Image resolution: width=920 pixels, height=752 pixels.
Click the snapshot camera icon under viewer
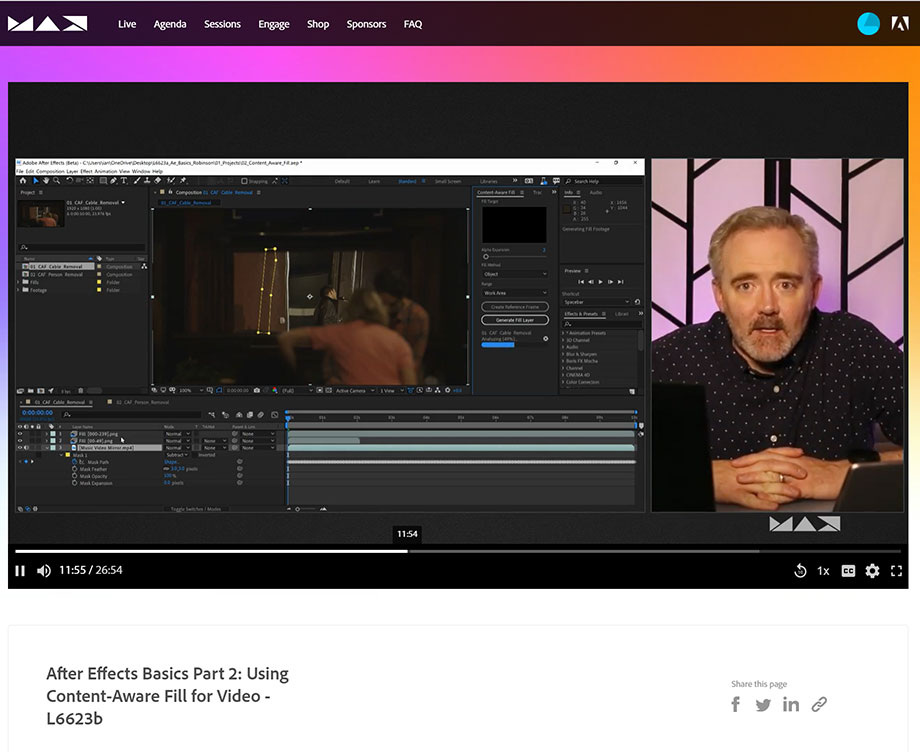pyautogui.click(x=257, y=390)
